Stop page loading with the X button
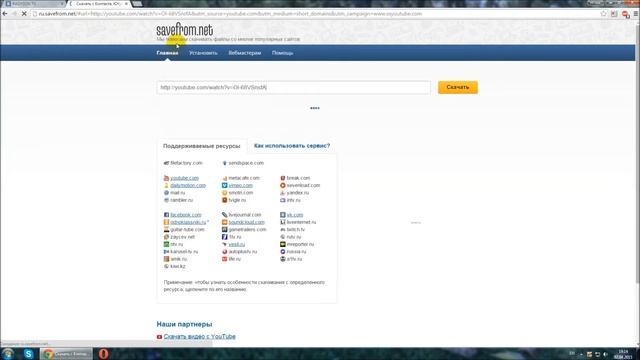Image resolution: width=640 pixels, height=360 pixels. click(24, 13)
